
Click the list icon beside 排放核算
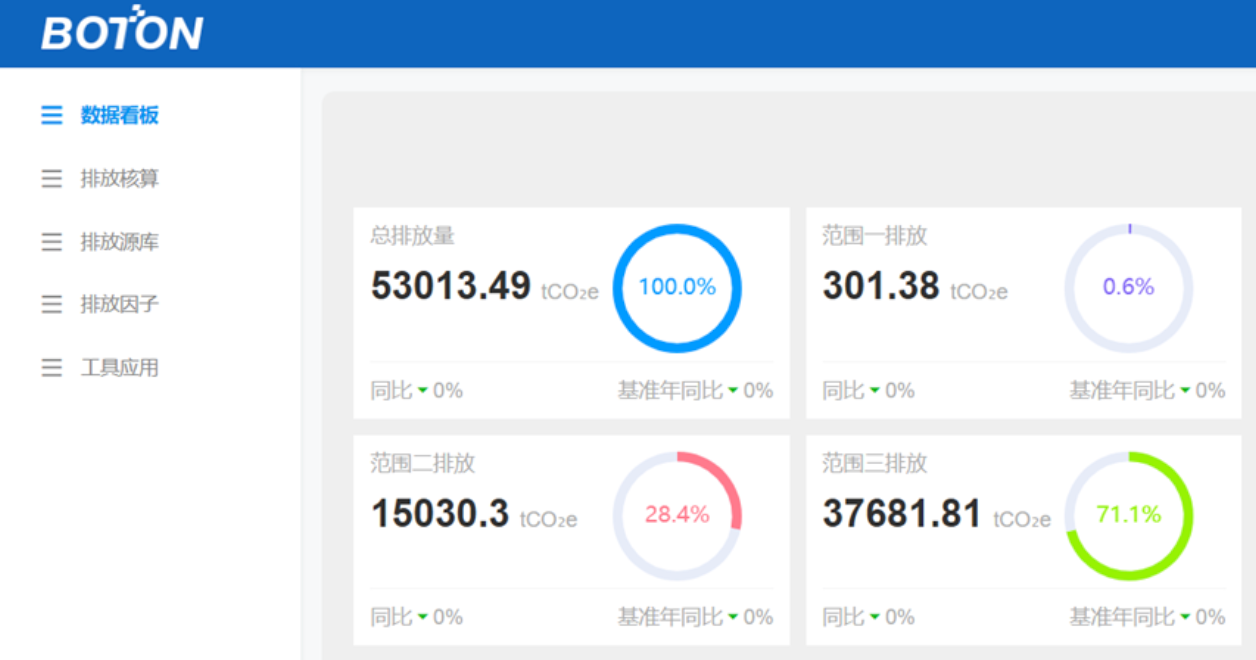click(x=51, y=179)
